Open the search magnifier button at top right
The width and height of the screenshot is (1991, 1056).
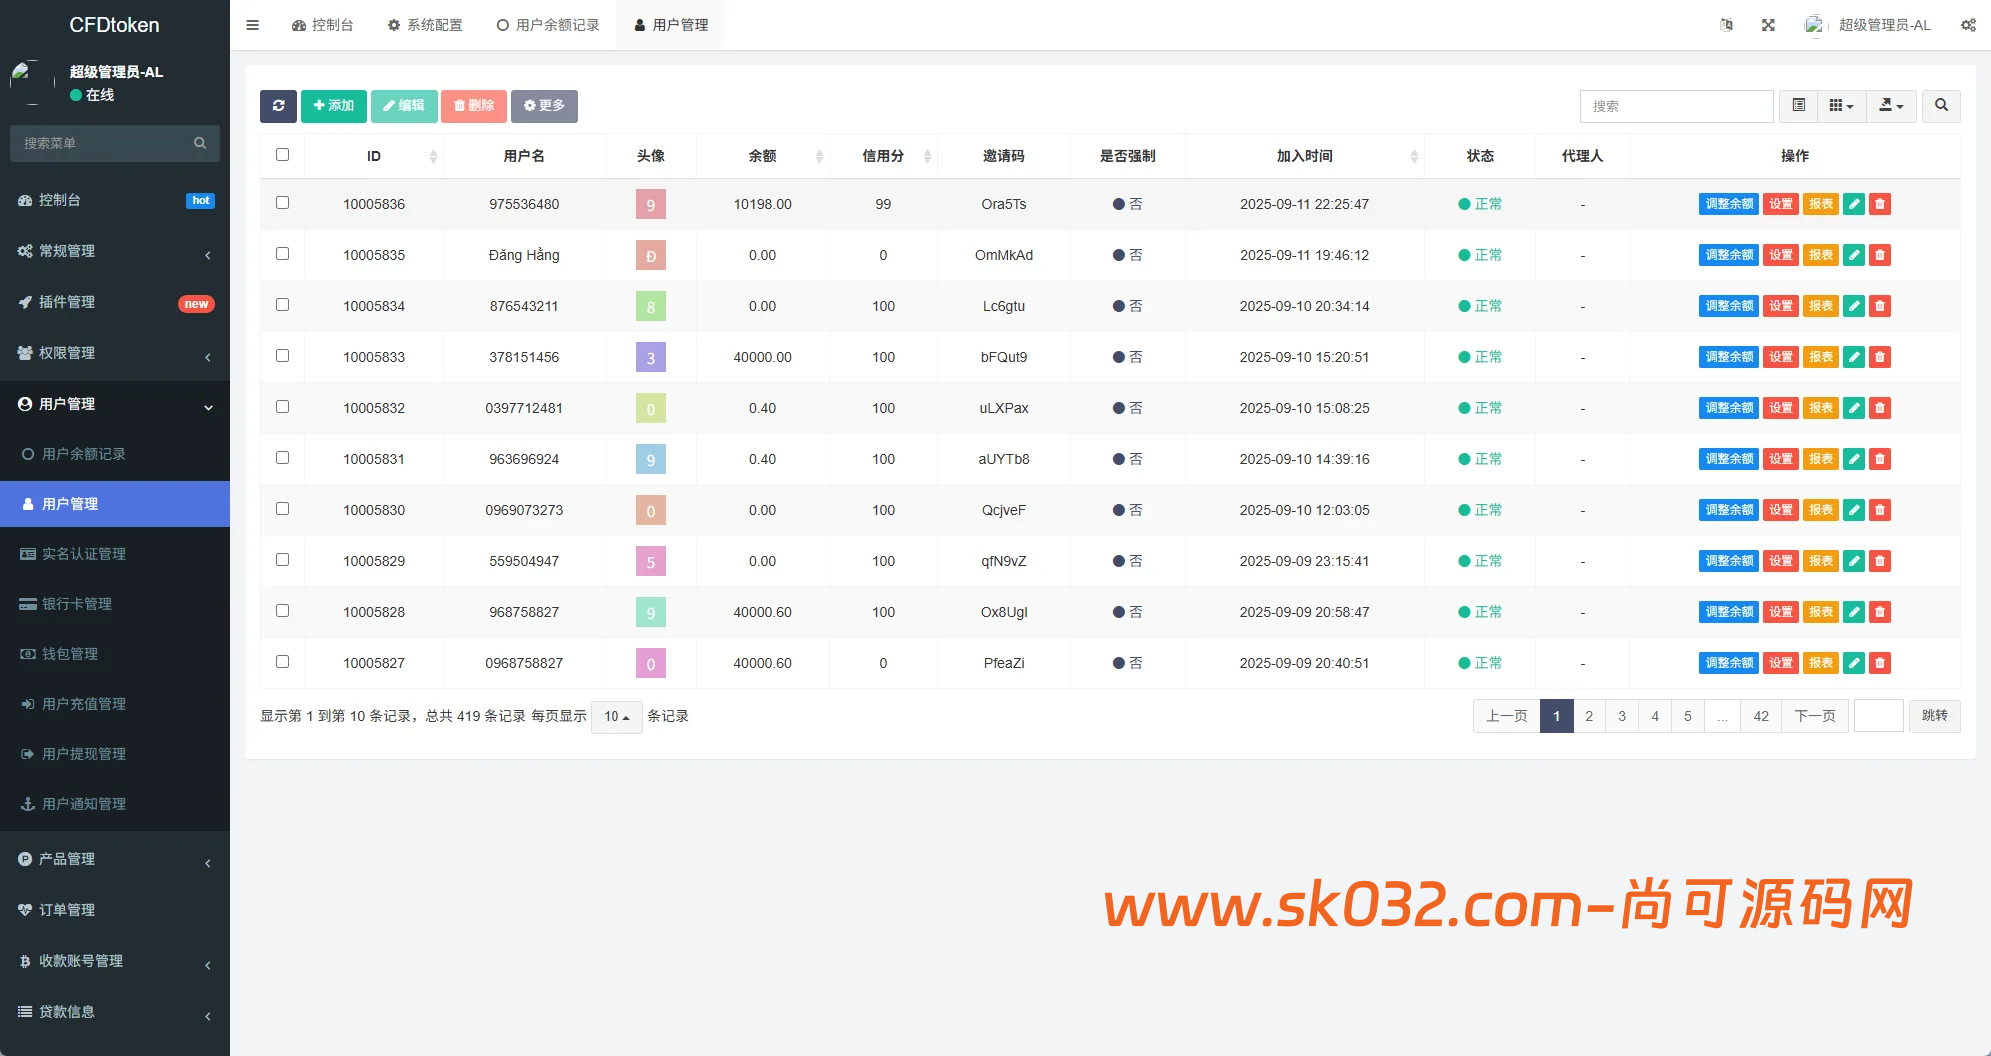tap(1941, 106)
